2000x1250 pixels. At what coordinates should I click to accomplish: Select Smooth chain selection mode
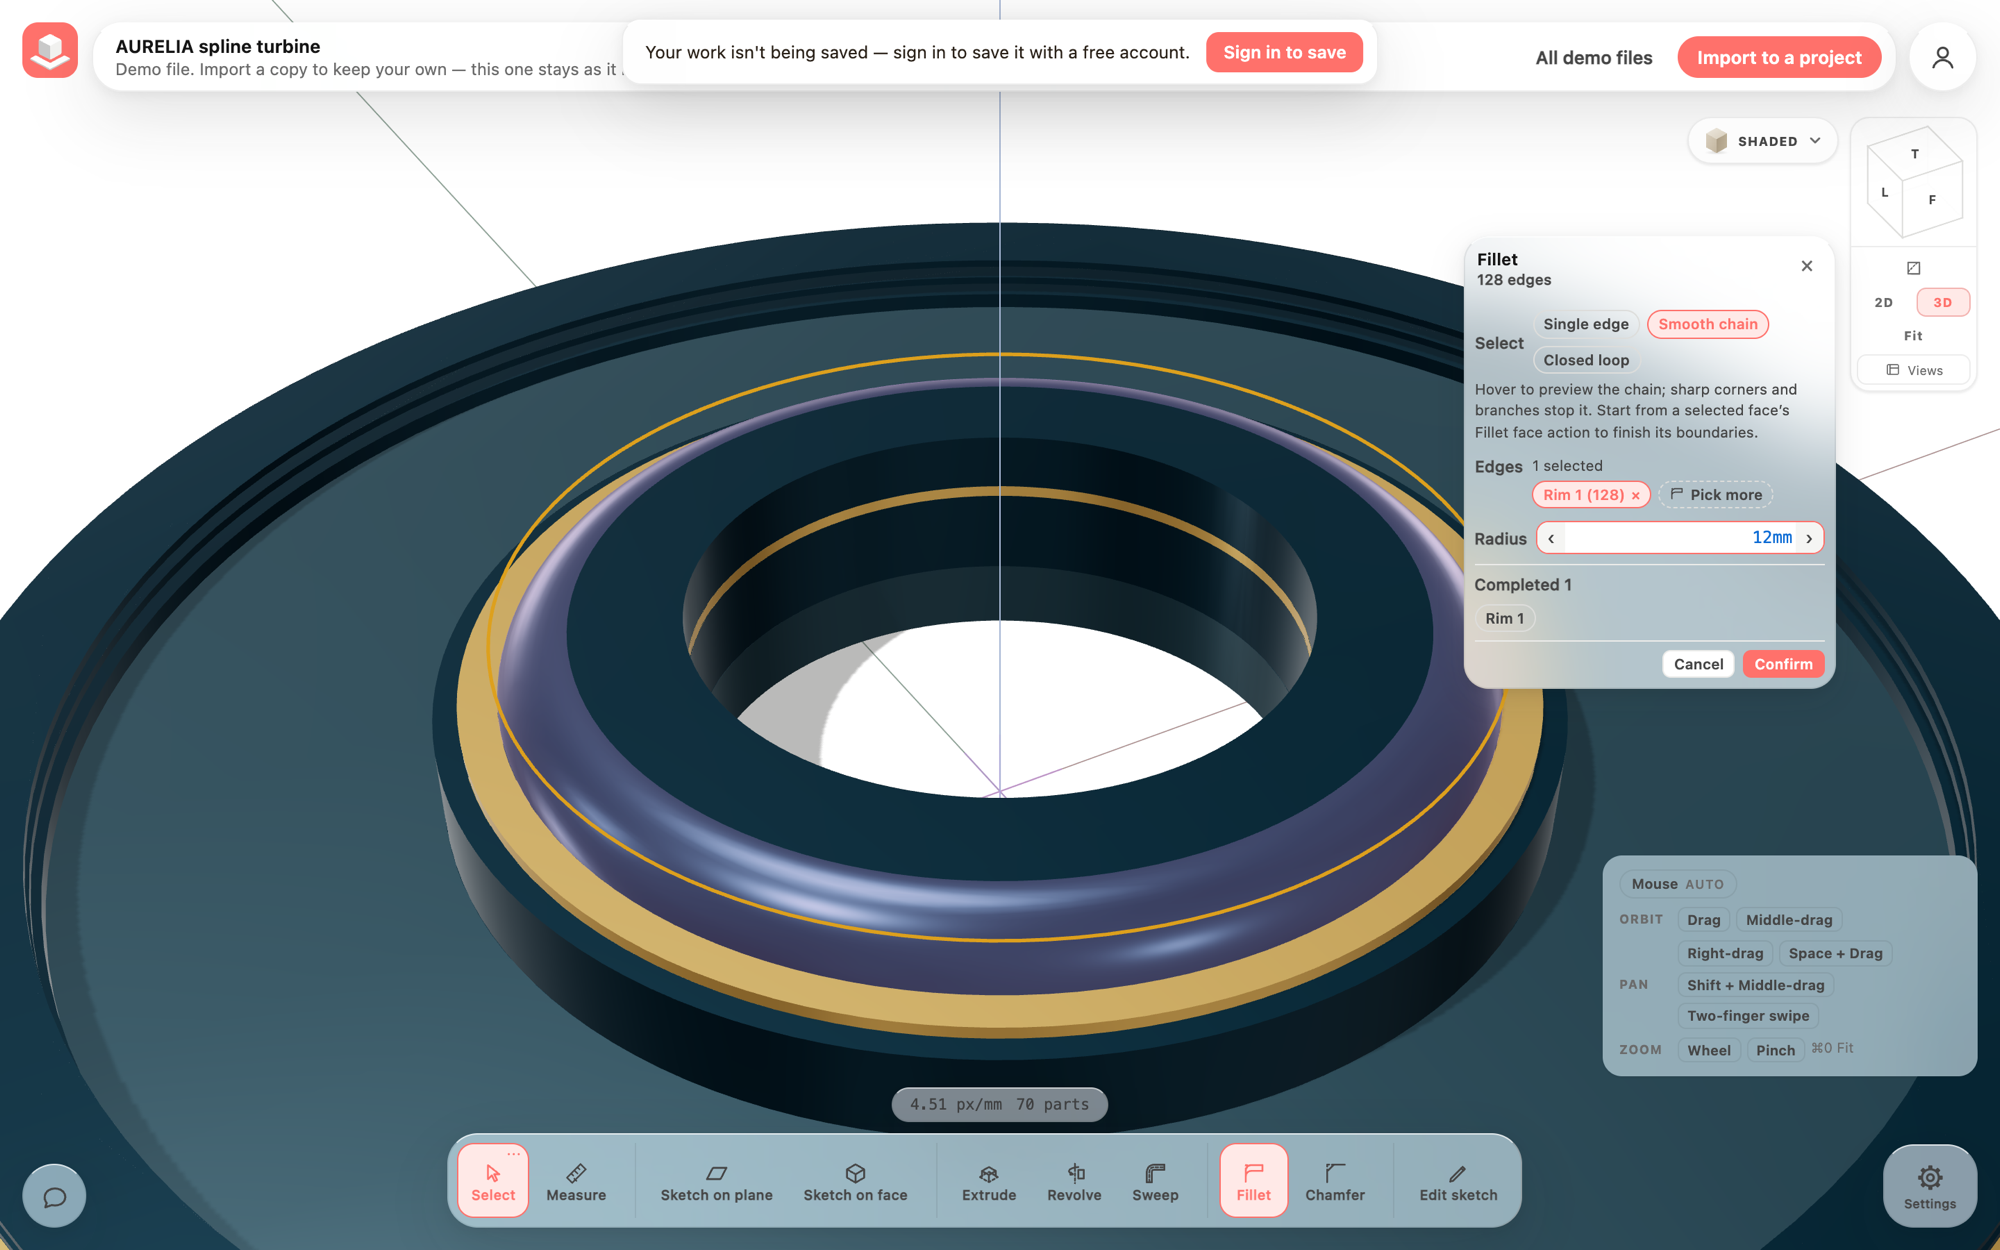pos(1707,324)
